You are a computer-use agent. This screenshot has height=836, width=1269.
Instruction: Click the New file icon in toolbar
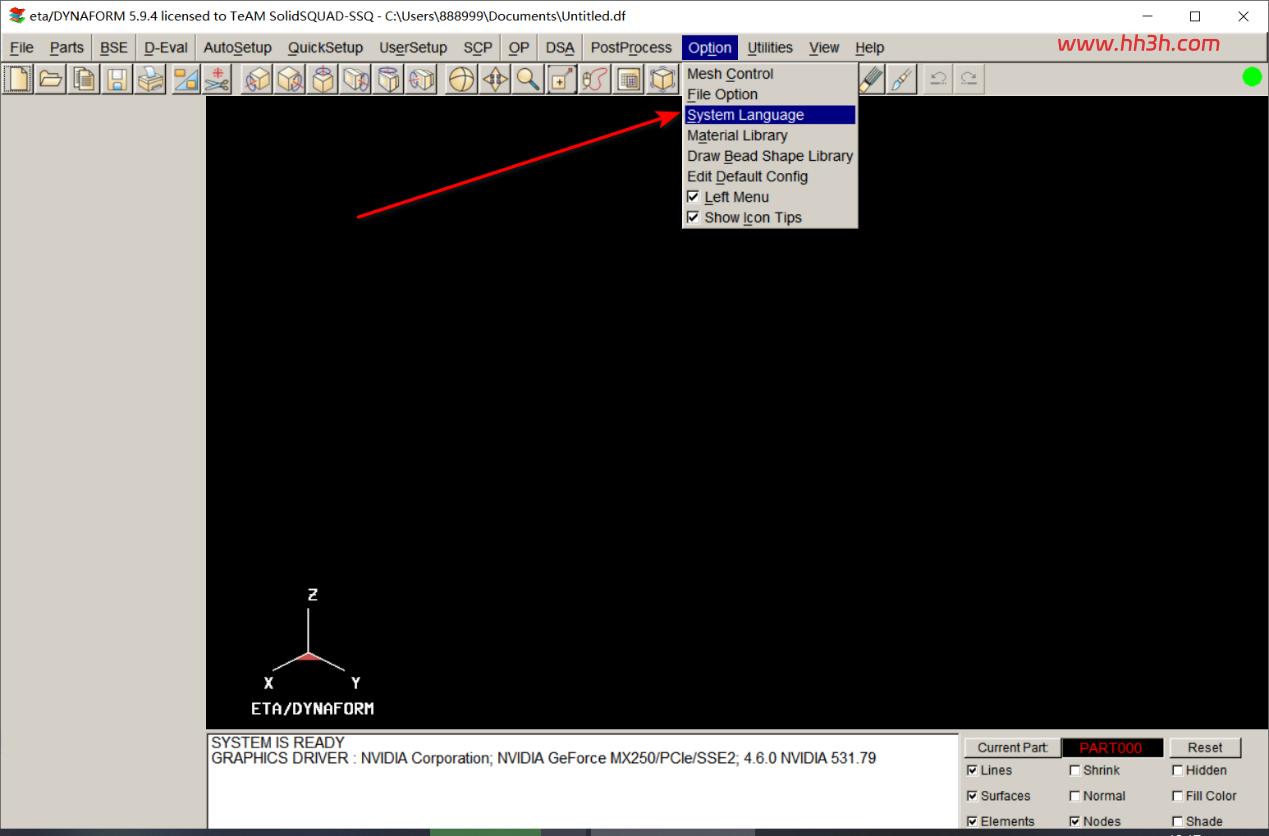click(x=19, y=79)
